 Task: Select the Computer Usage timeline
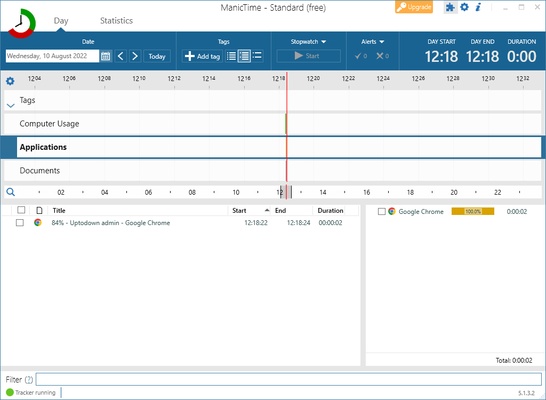point(273,124)
